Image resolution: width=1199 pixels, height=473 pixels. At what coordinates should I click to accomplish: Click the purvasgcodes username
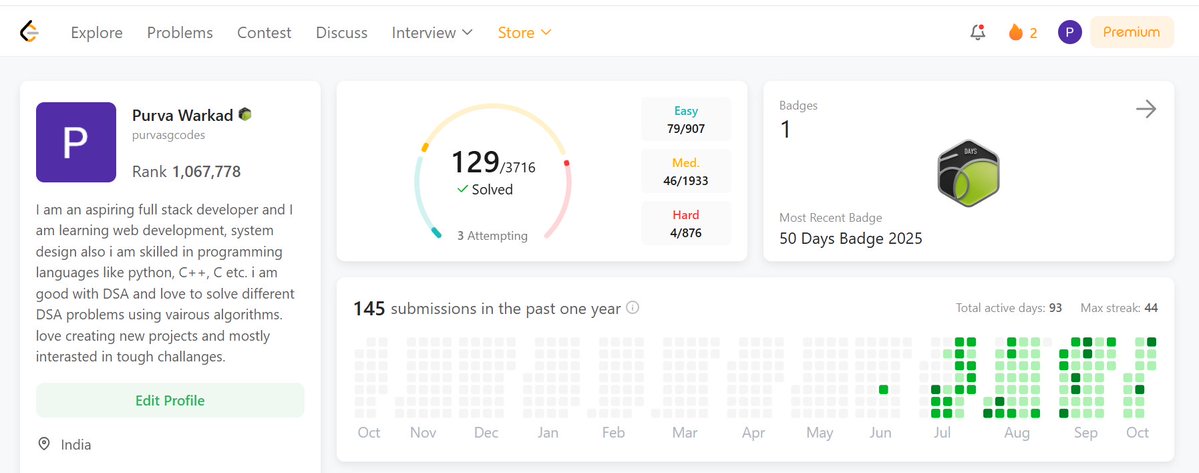click(168, 135)
